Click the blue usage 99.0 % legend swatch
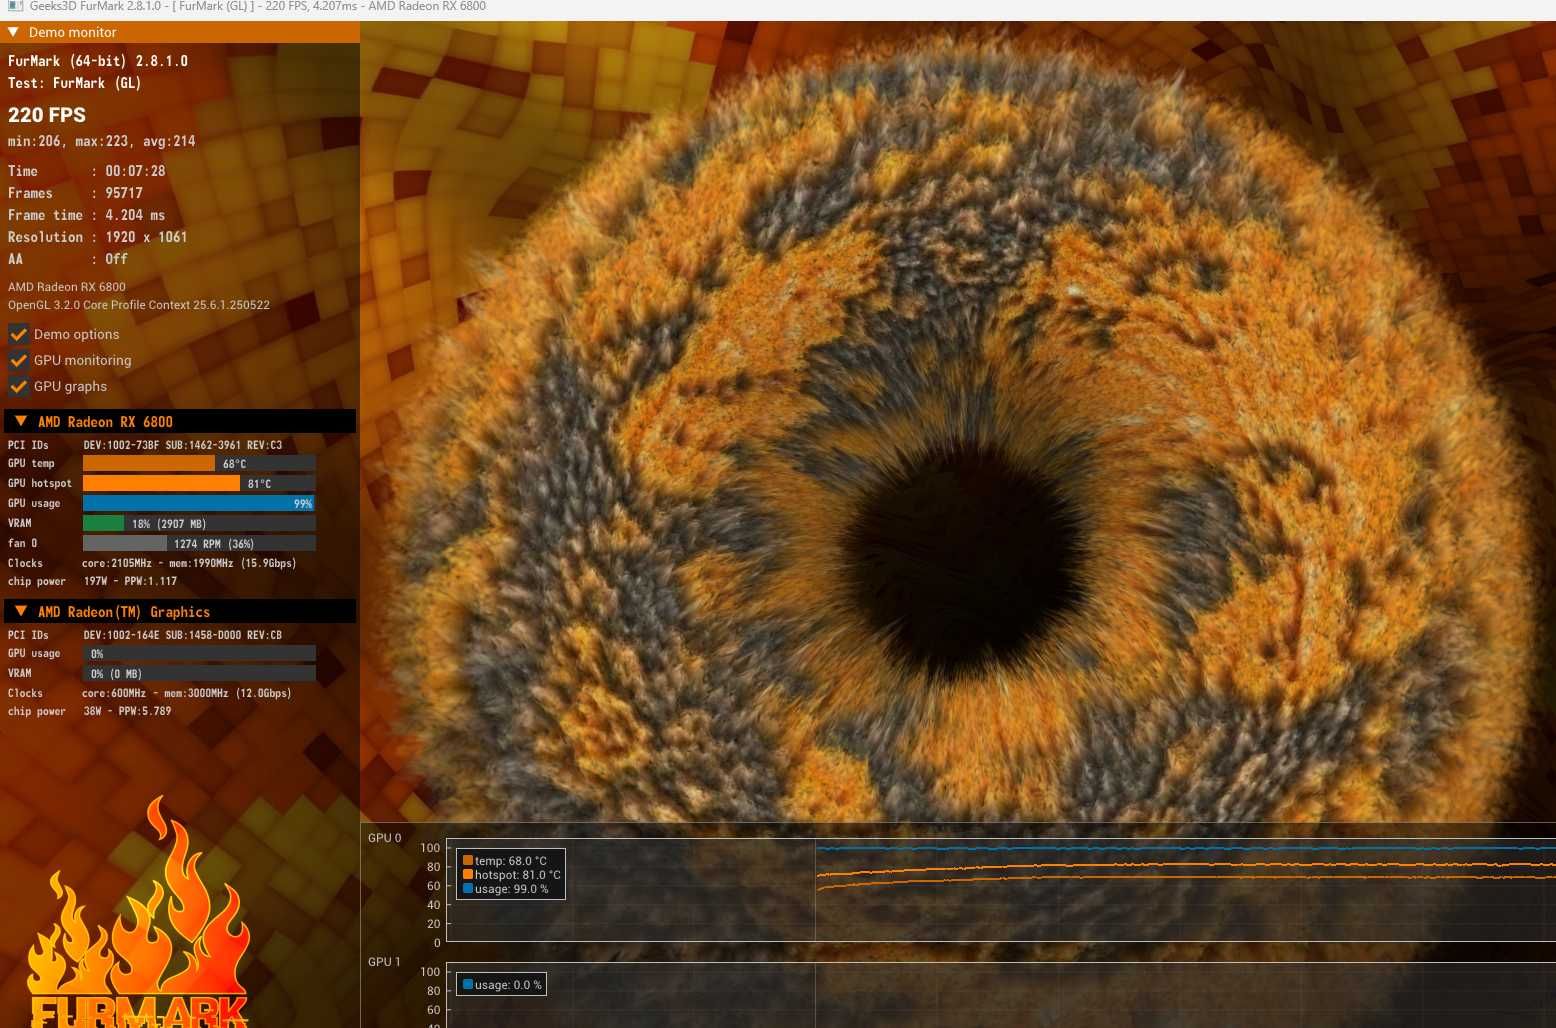 pos(468,888)
